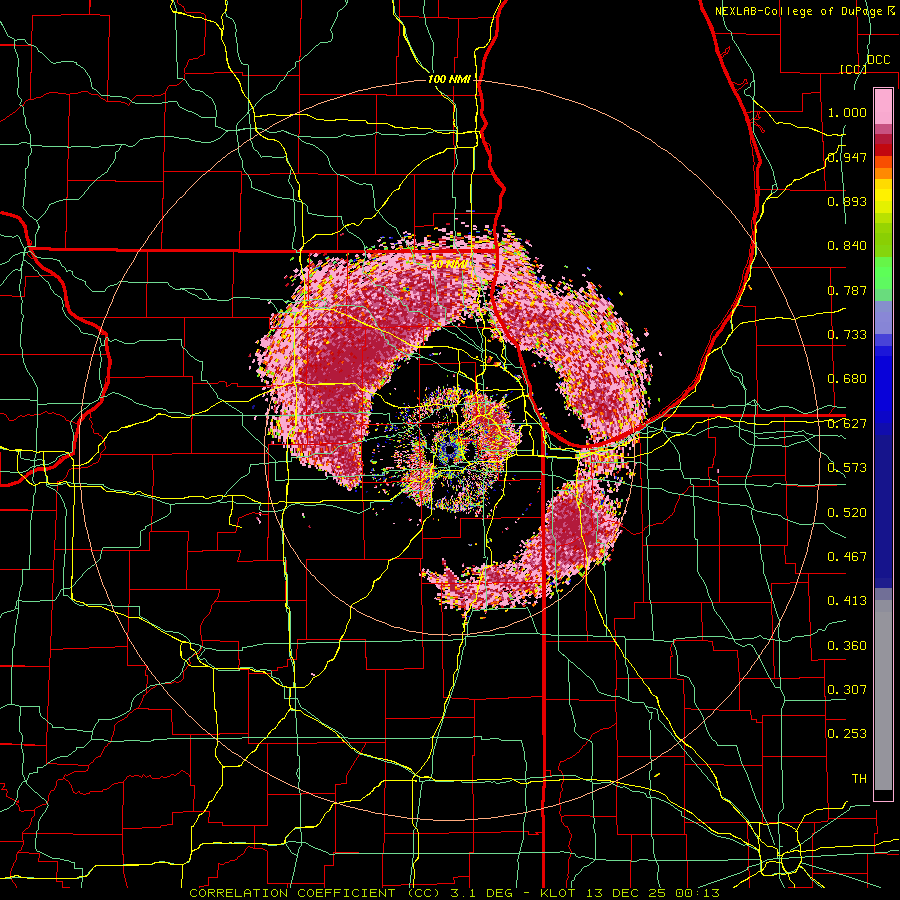Click the DCC label above the scale

[x=878, y=60]
